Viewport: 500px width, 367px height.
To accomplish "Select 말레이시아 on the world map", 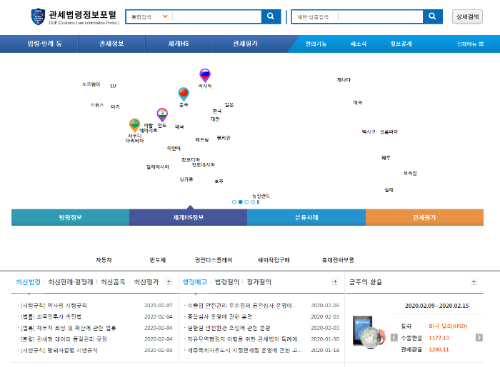I will point(158,167).
